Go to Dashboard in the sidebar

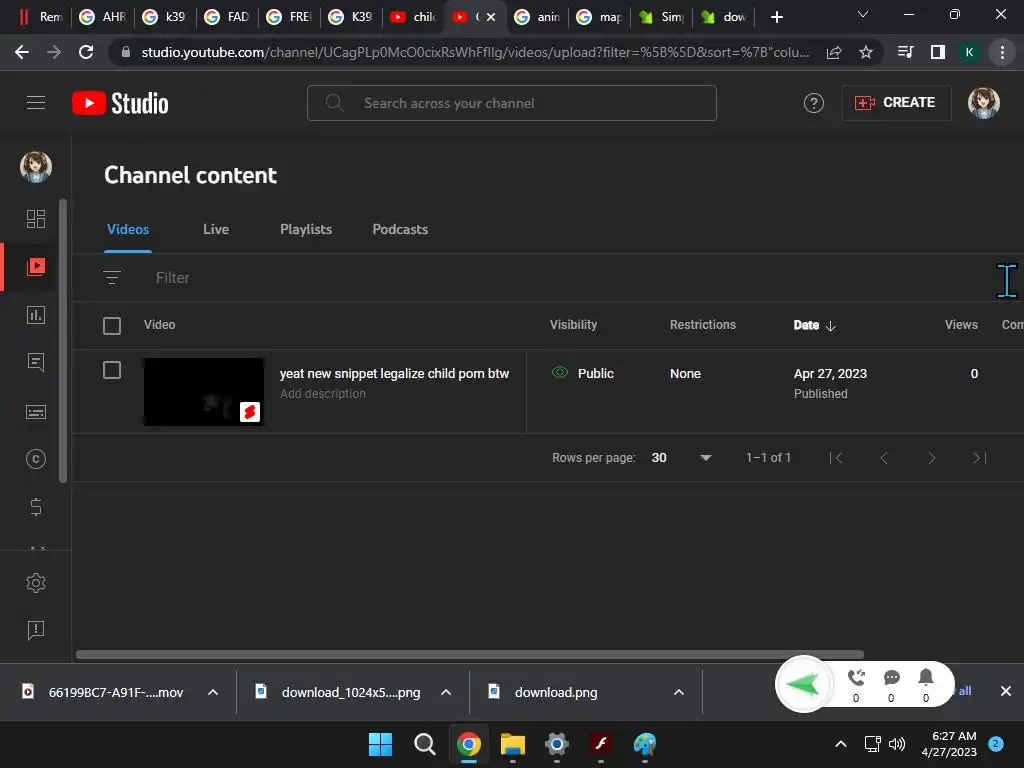[36, 219]
